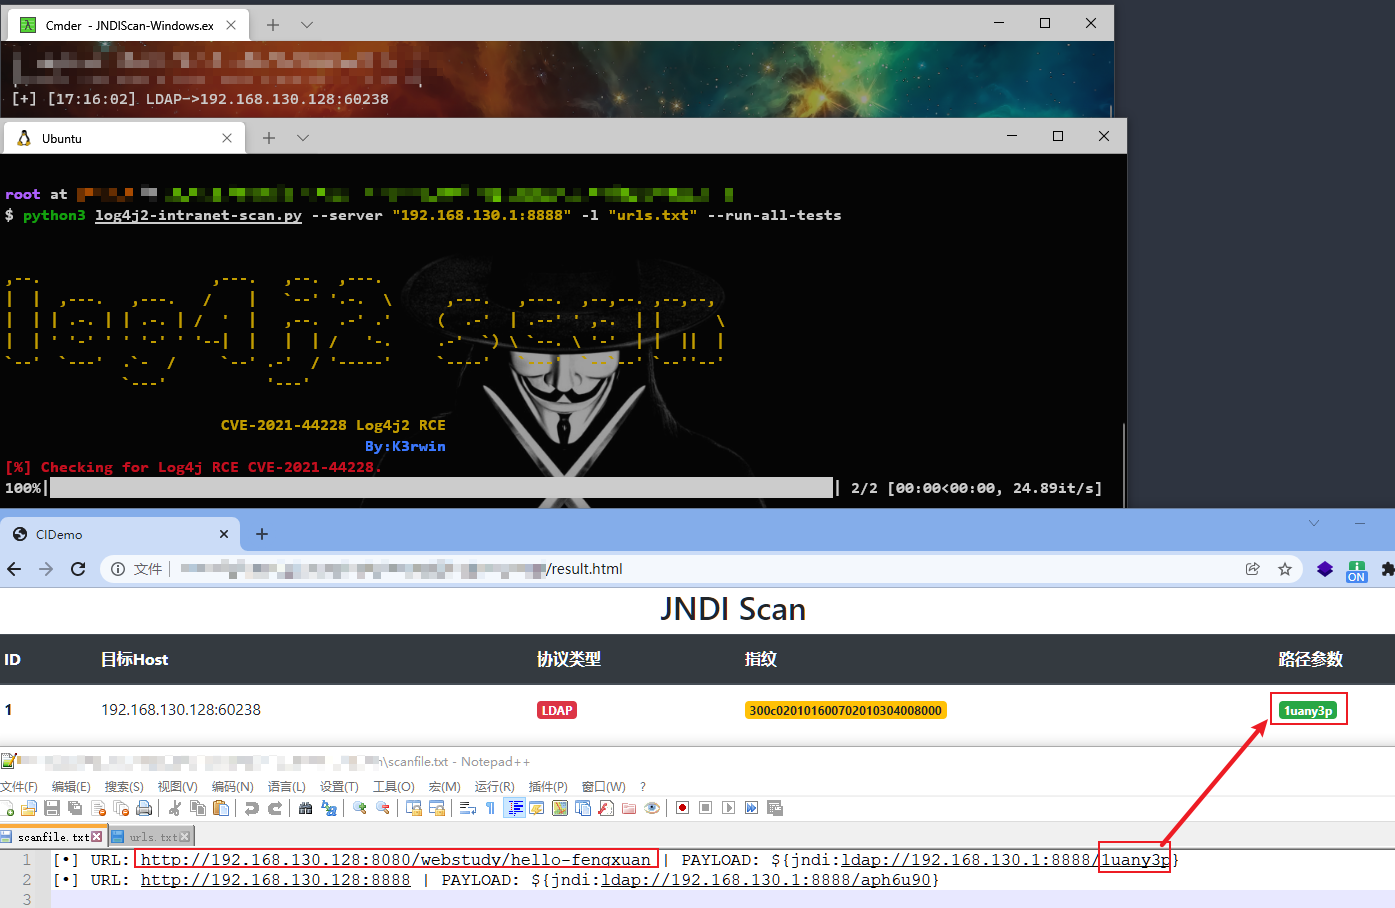Close the CIDemo browser tab
This screenshot has height=908, width=1395.
pos(224,534)
